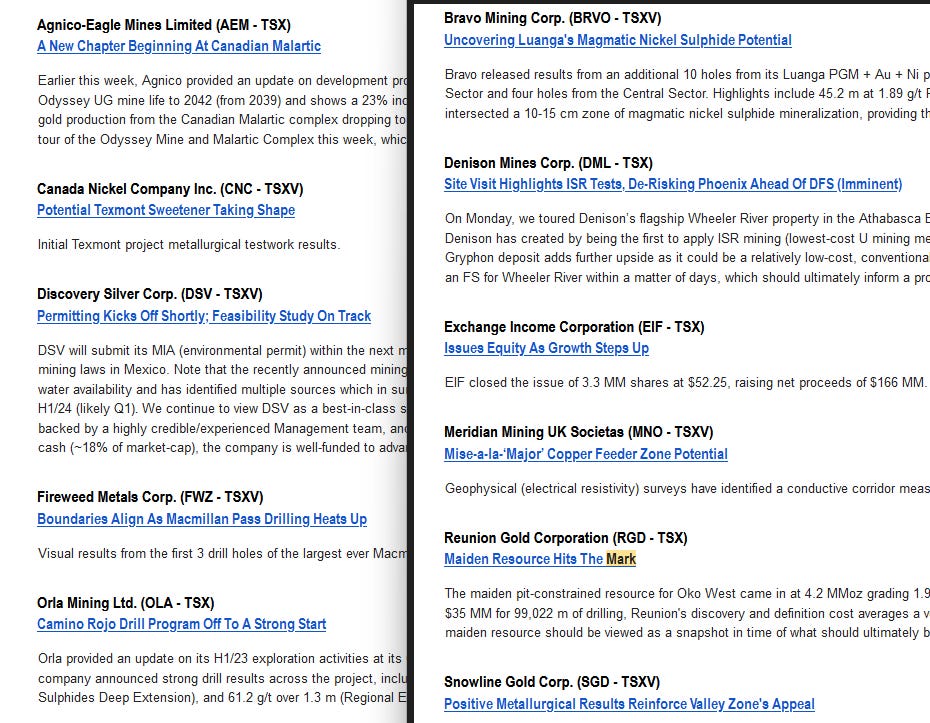This screenshot has height=723, width=930.
Task: Open 'Potential Texmont Sweetener Taking Shape' link
Action: click(x=166, y=210)
